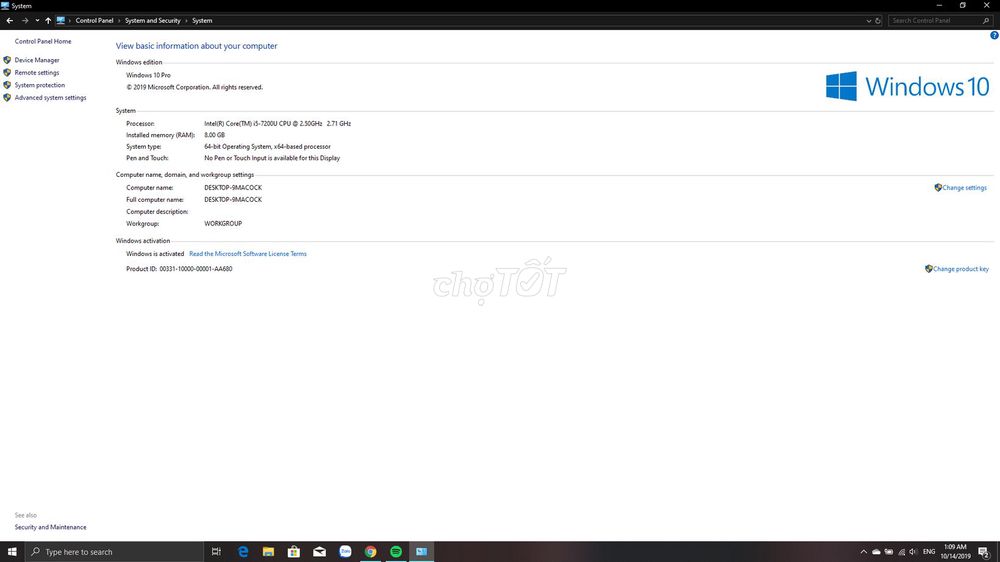
Task: Open Microsoft Store from taskbar
Action: (x=294, y=552)
